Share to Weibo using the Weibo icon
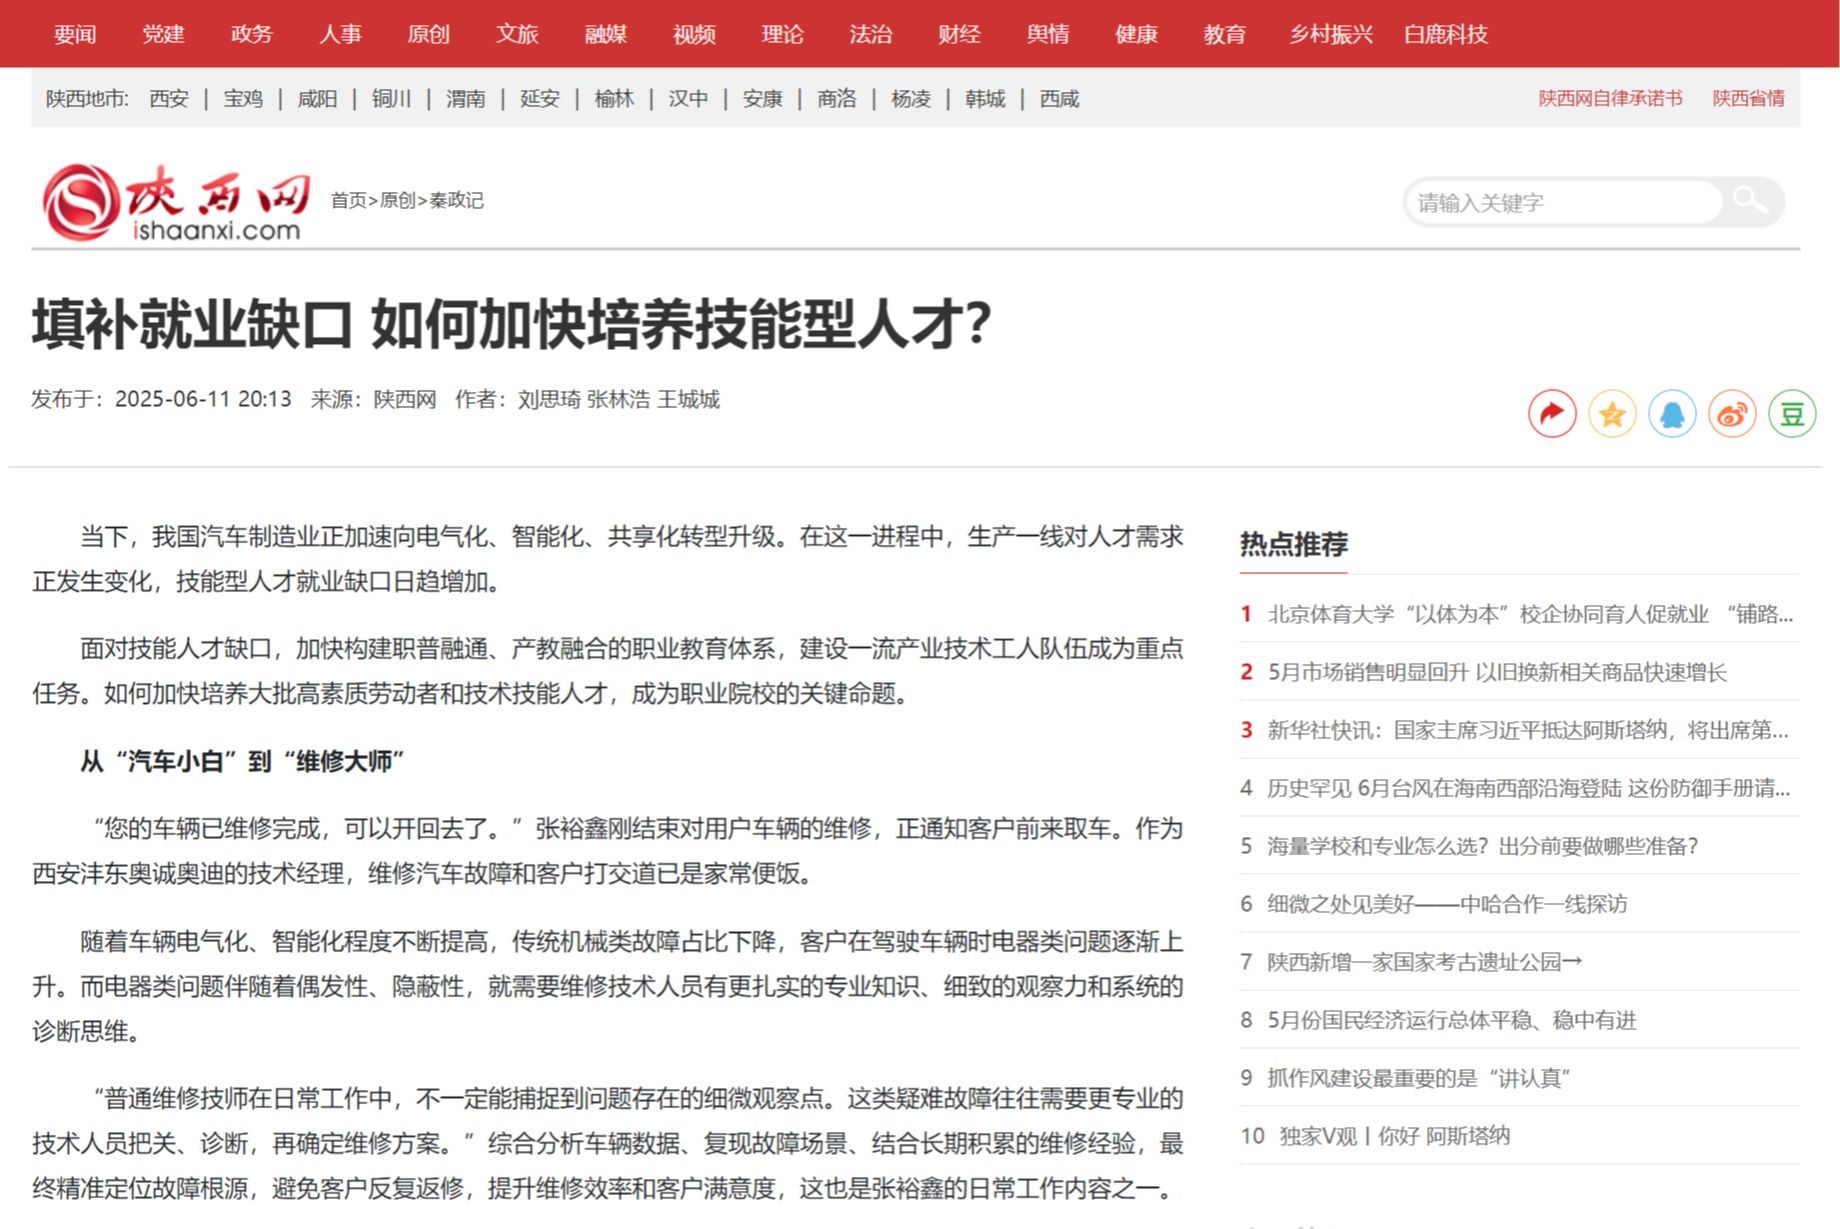 pyautogui.click(x=1732, y=414)
